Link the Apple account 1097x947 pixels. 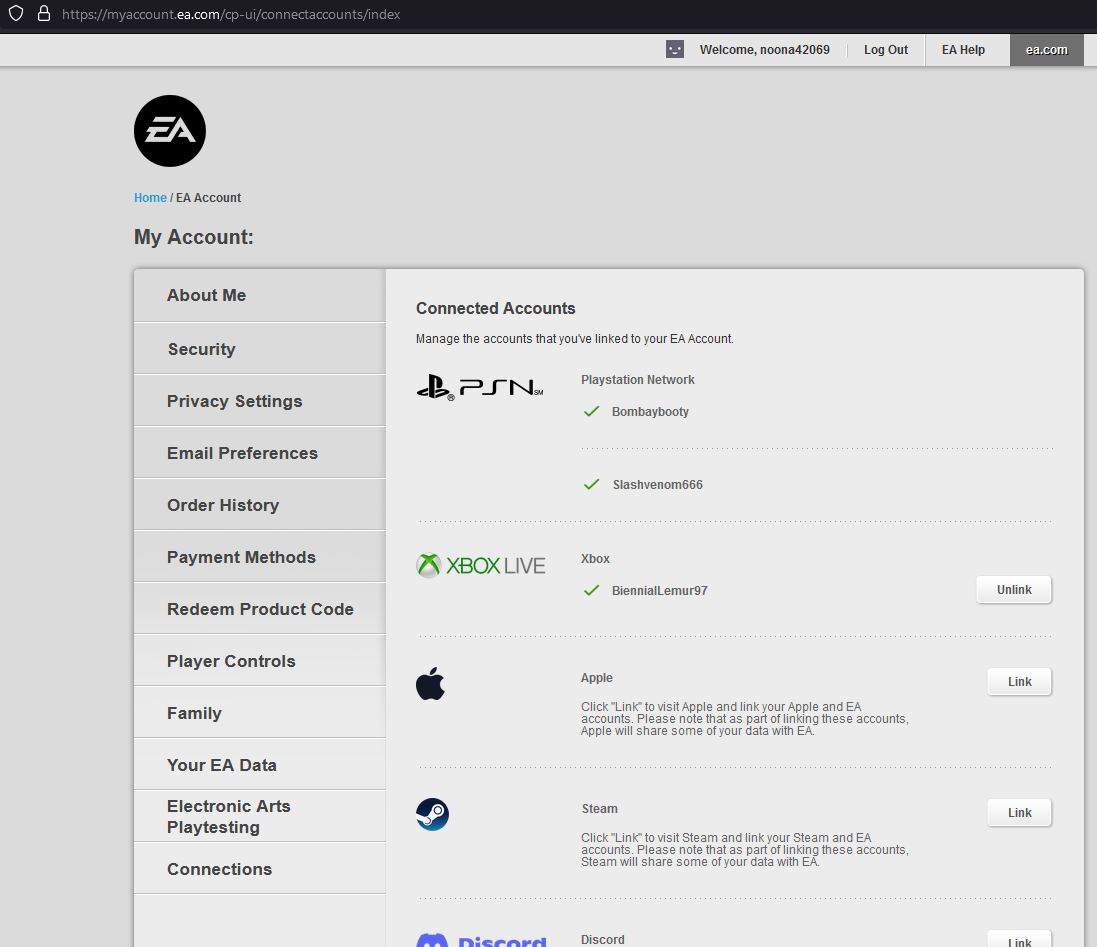click(1019, 681)
